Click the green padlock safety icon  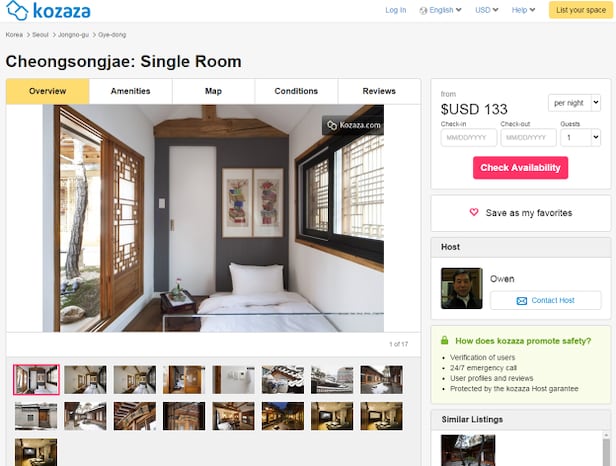point(444,340)
